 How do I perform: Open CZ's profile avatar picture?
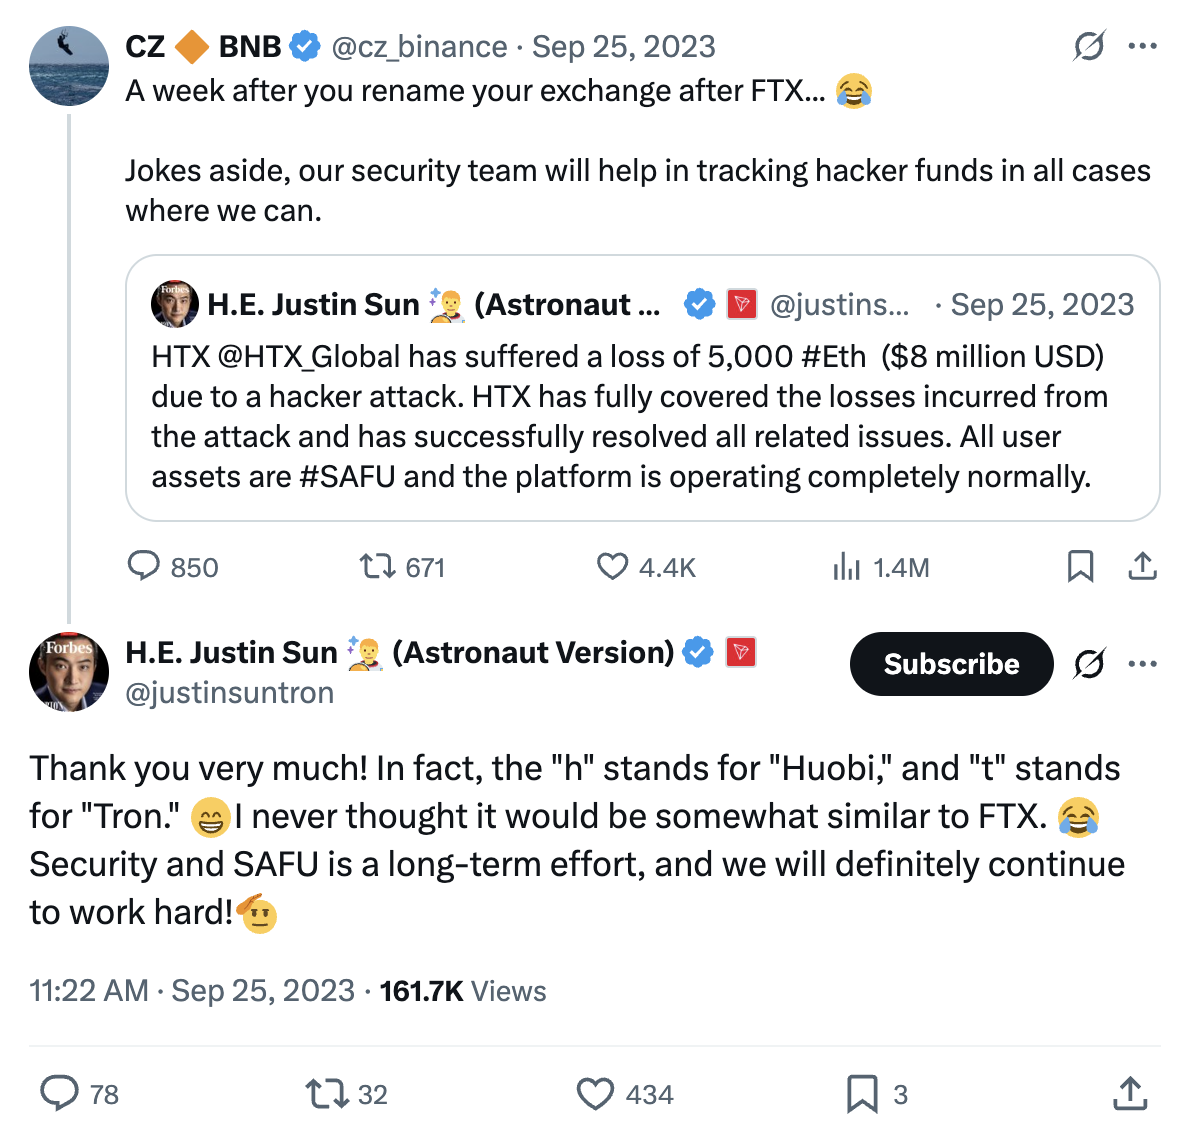tap(69, 66)
